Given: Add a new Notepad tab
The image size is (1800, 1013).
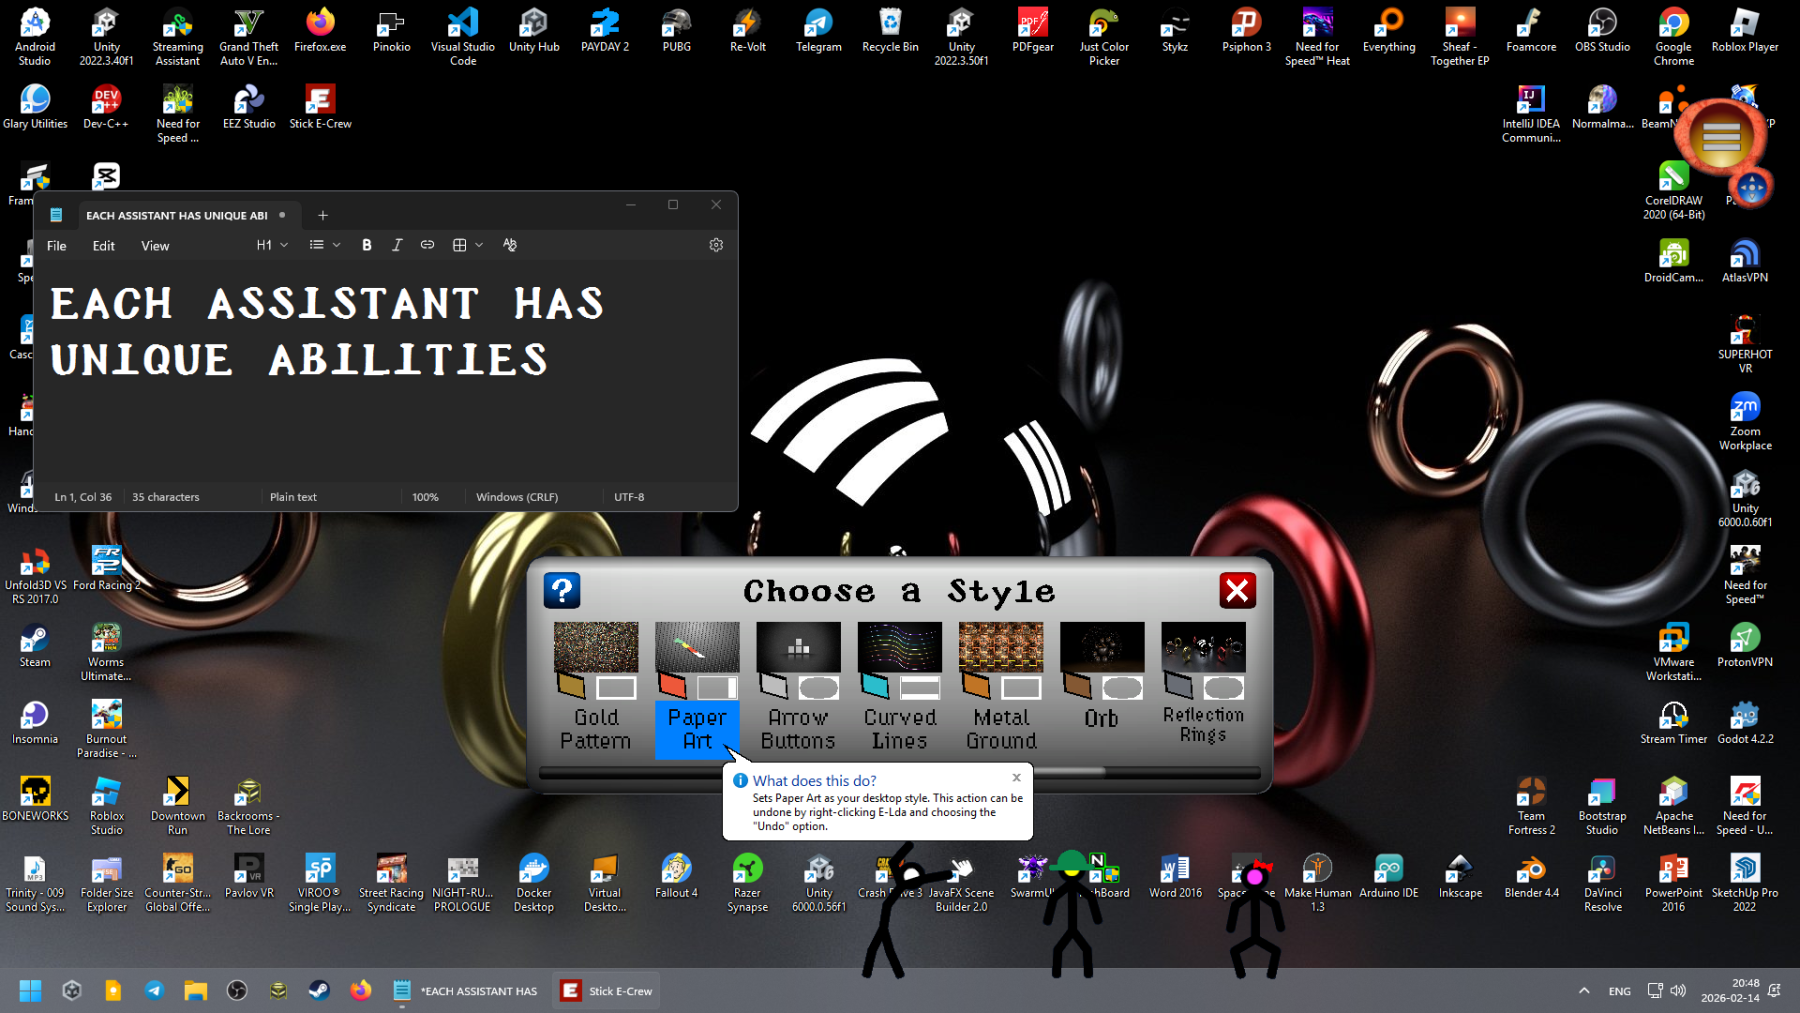Looking at the screenshot, I should 323,215.
